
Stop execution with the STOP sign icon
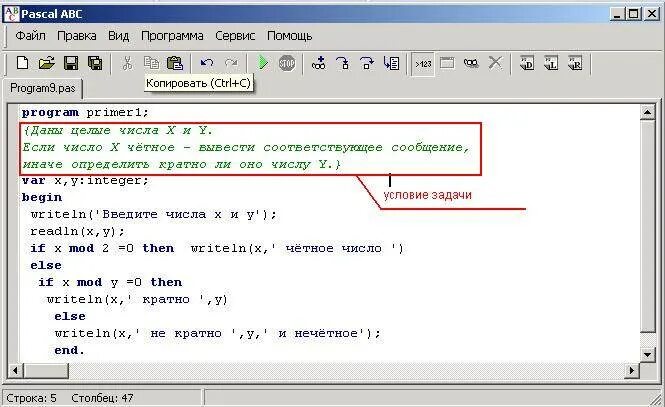pos(287,63)
